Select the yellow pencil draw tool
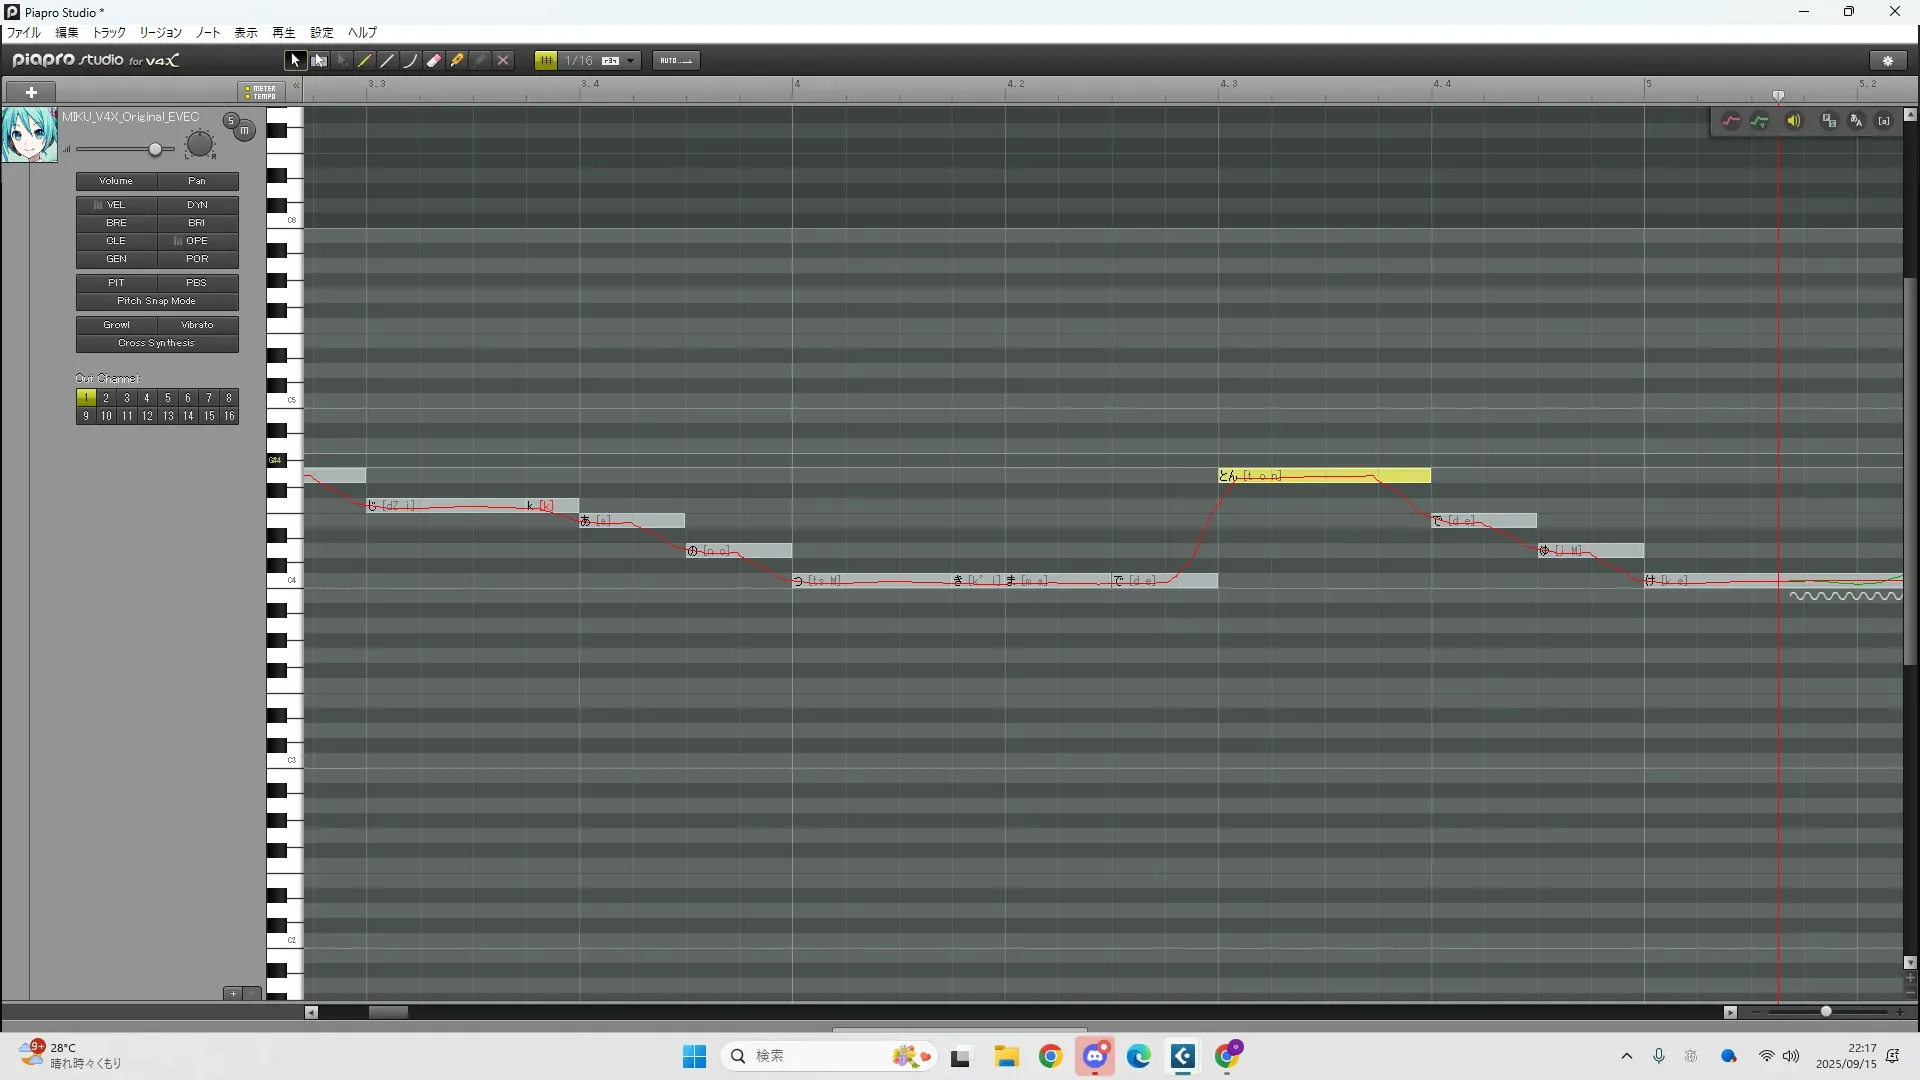Screen dimensions: 1920x1080 [x=365, y=61]
